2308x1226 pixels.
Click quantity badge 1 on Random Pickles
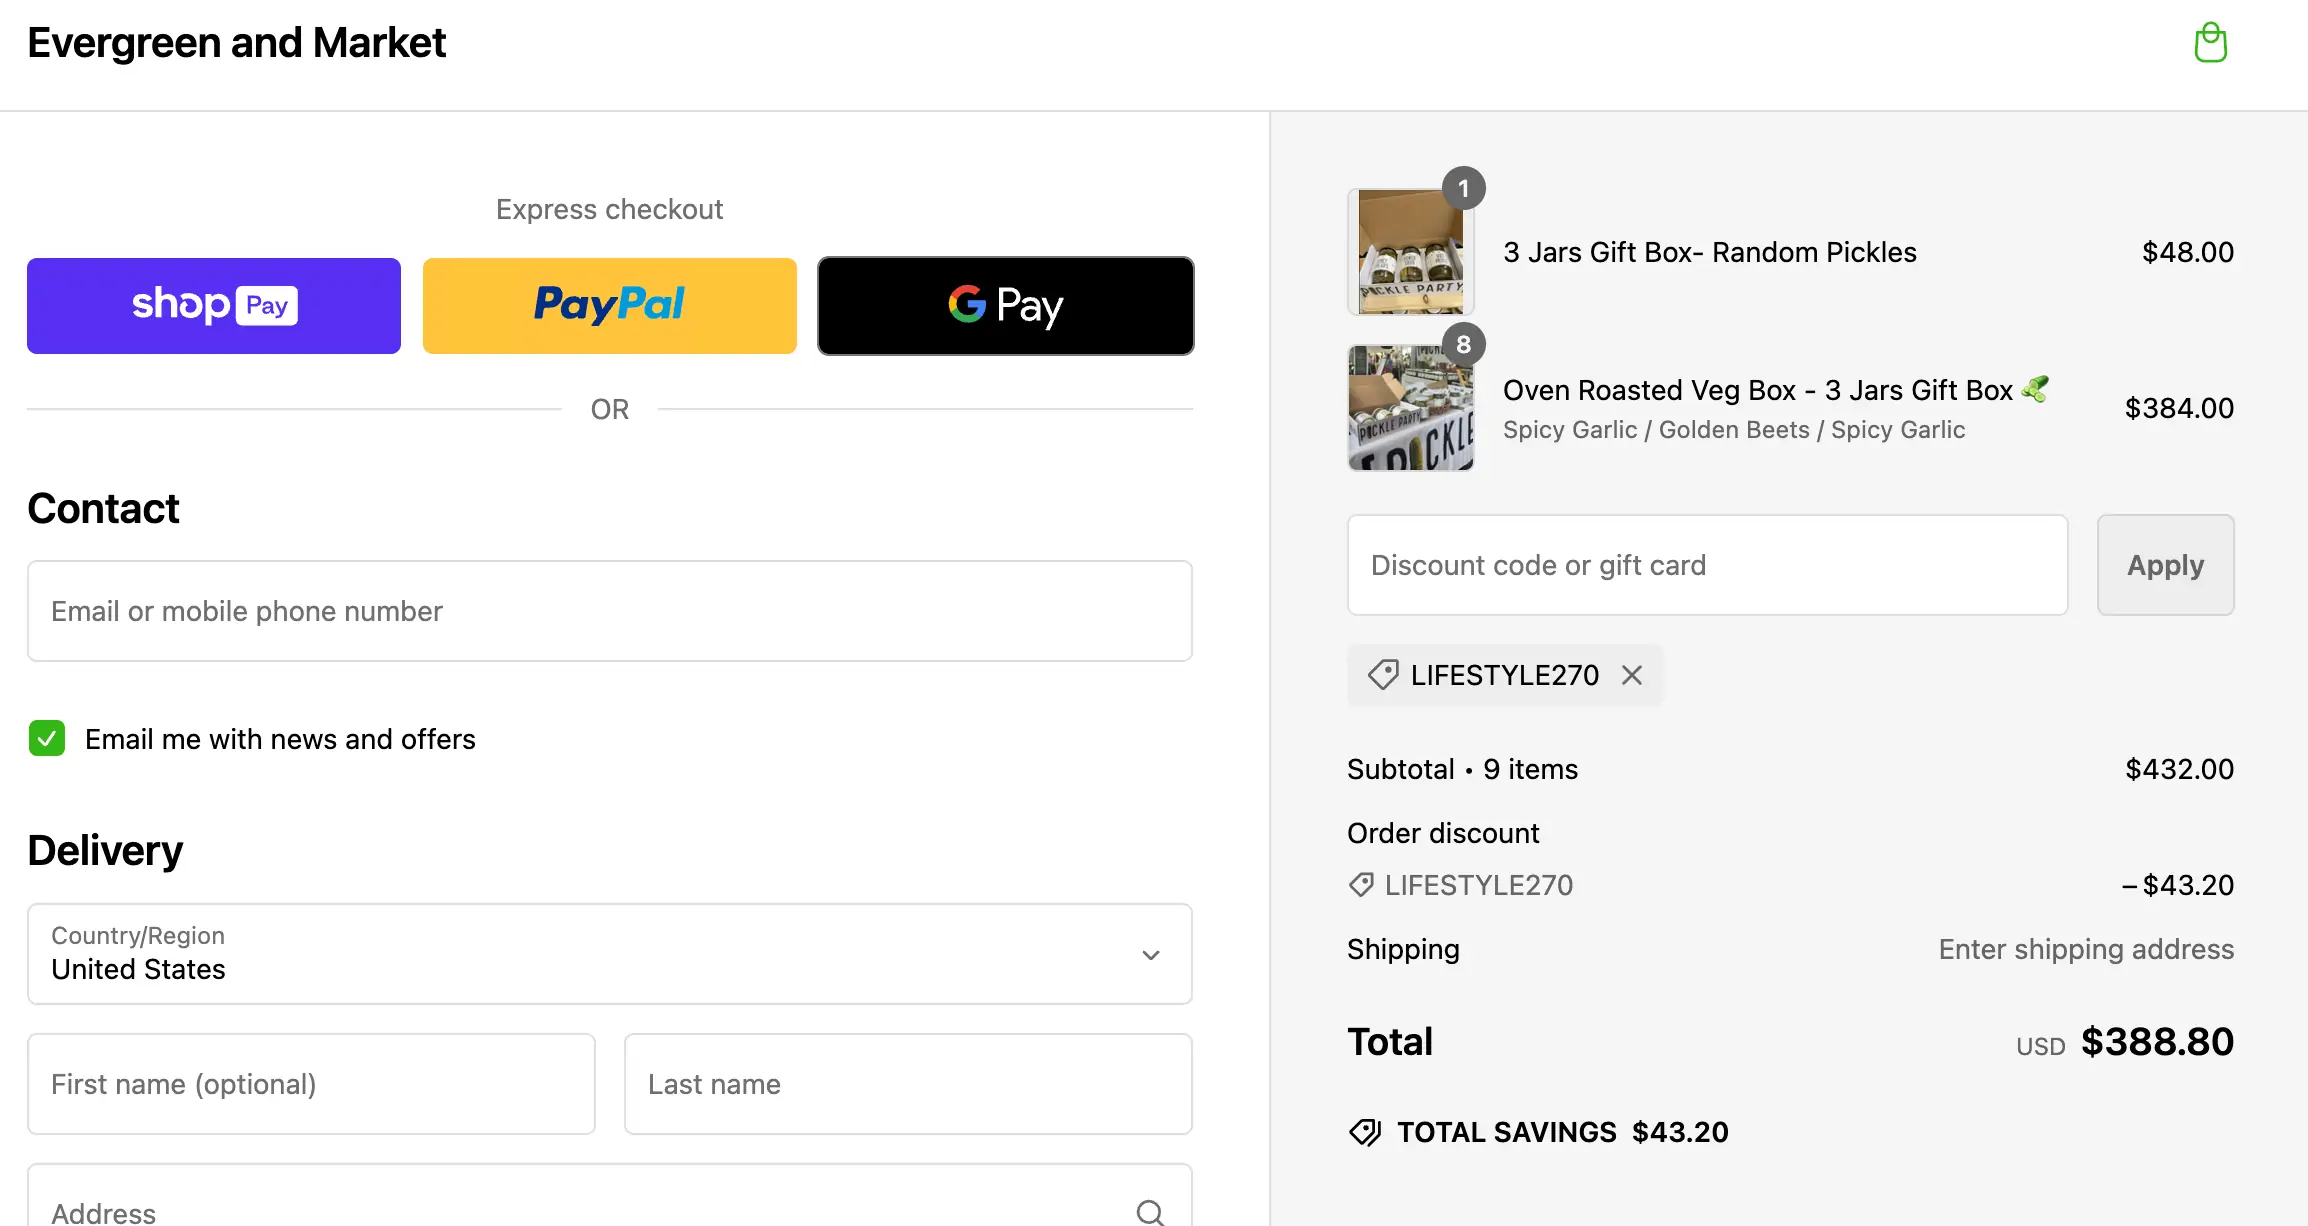pyautogui.click(x=1463, y=188)
